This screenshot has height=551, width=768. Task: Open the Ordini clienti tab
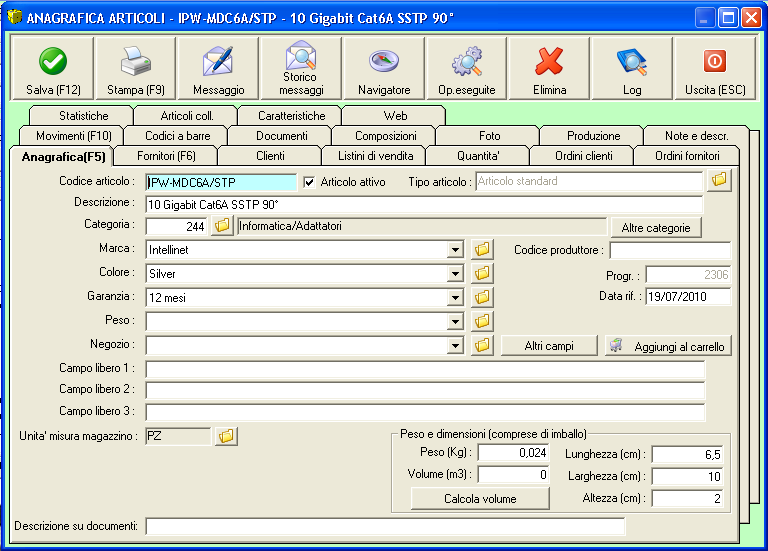pos(582,156)
